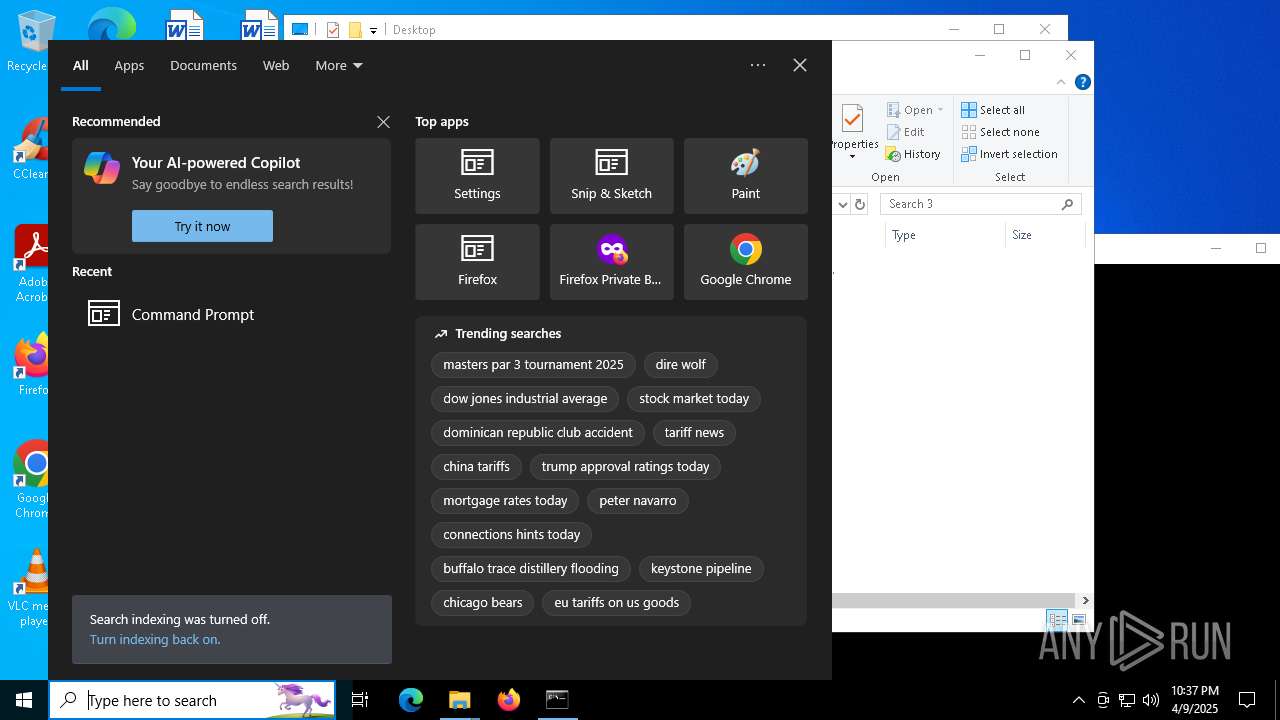The height and width of the screenshot is (720, 1280).
Task: Open notification center icon
Action: click(x=1247, y=700)
